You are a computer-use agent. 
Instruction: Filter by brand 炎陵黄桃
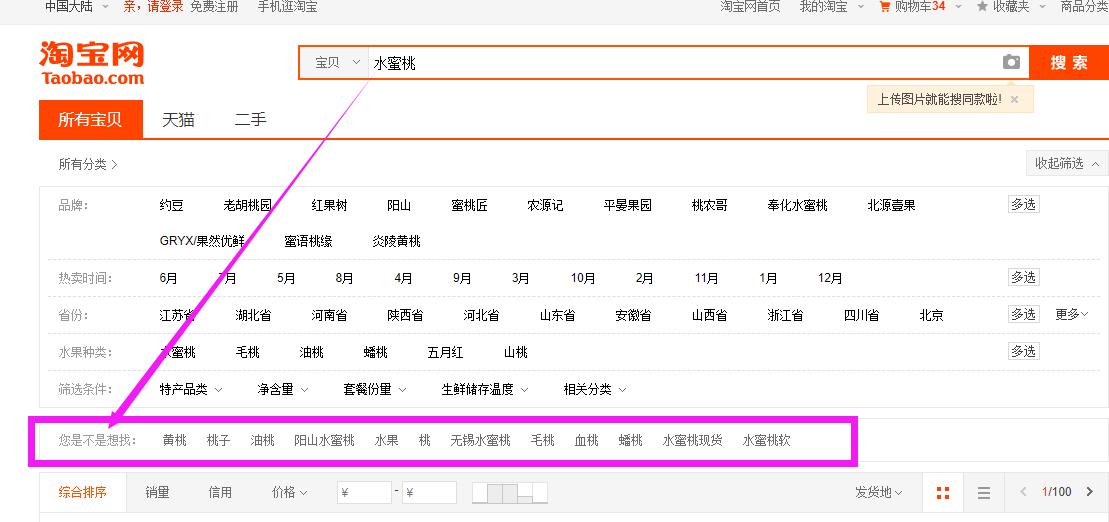pos(397,241)
